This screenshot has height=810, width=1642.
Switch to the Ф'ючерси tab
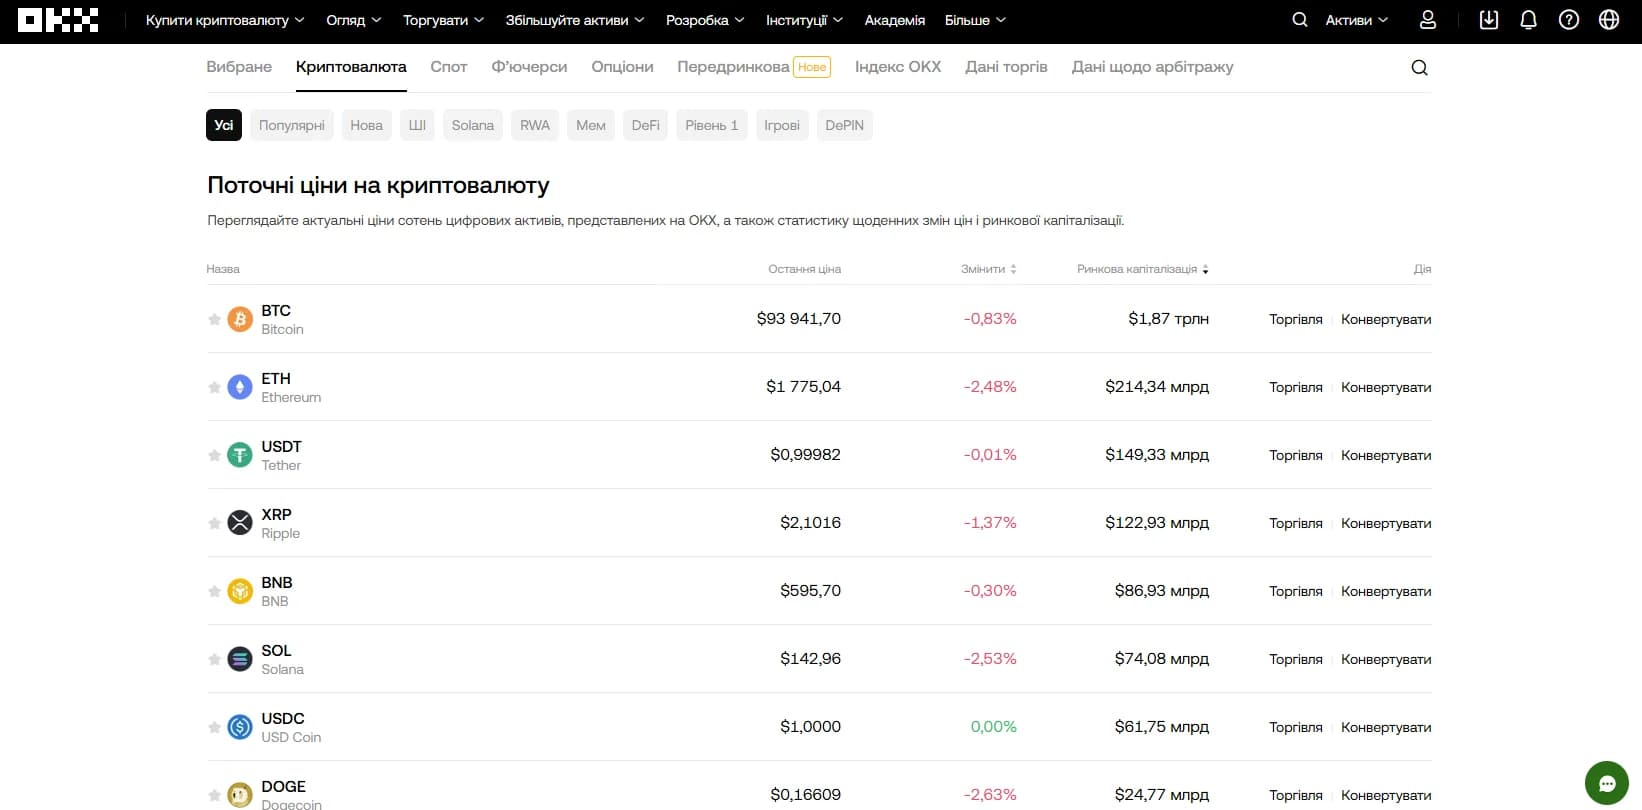(x=529, y=67)
